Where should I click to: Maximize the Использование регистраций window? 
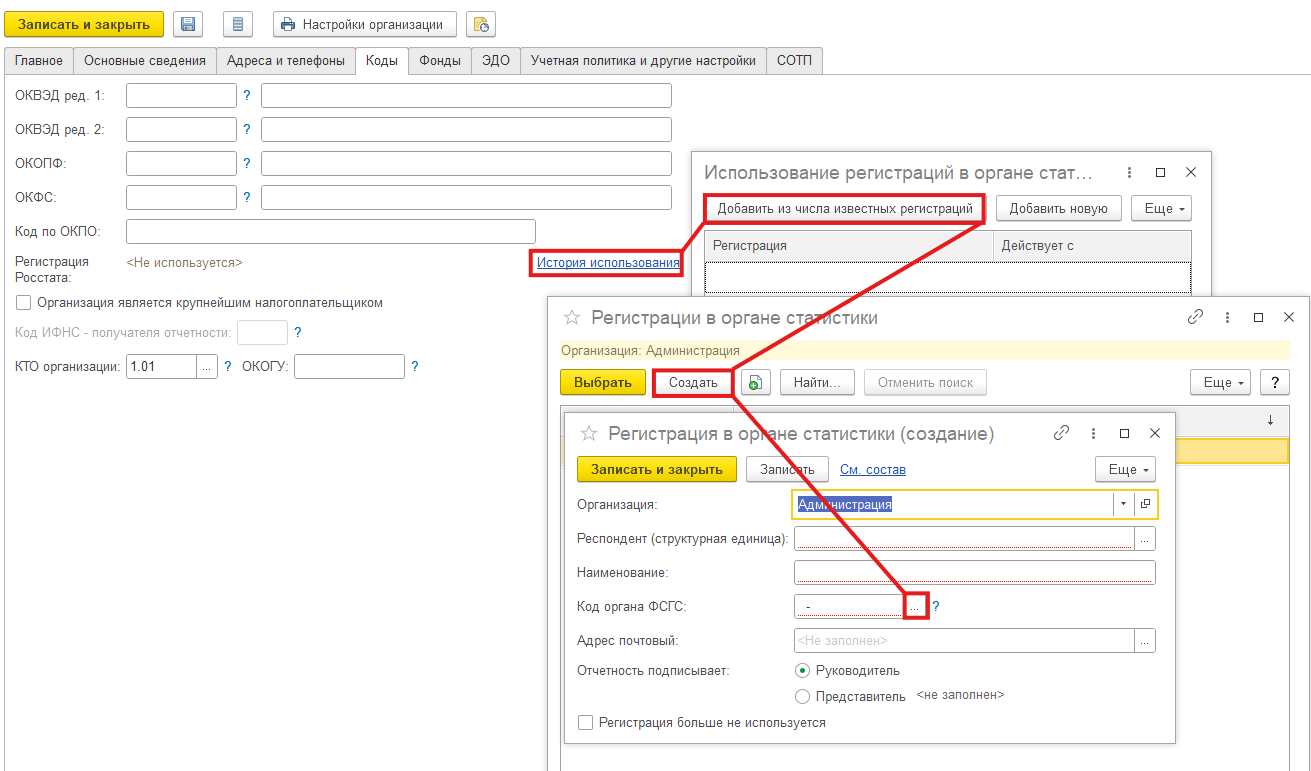(1160, 173)
